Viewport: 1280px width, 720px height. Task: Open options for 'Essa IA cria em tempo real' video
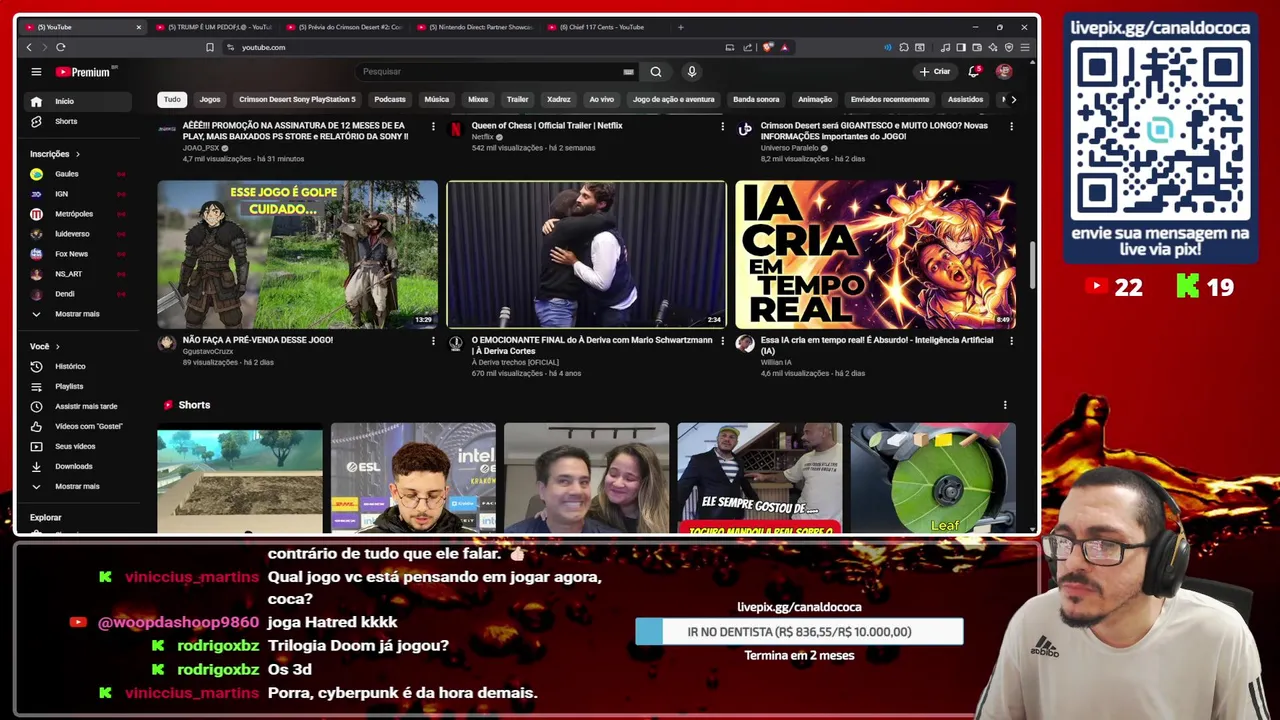coord(1011,341)
